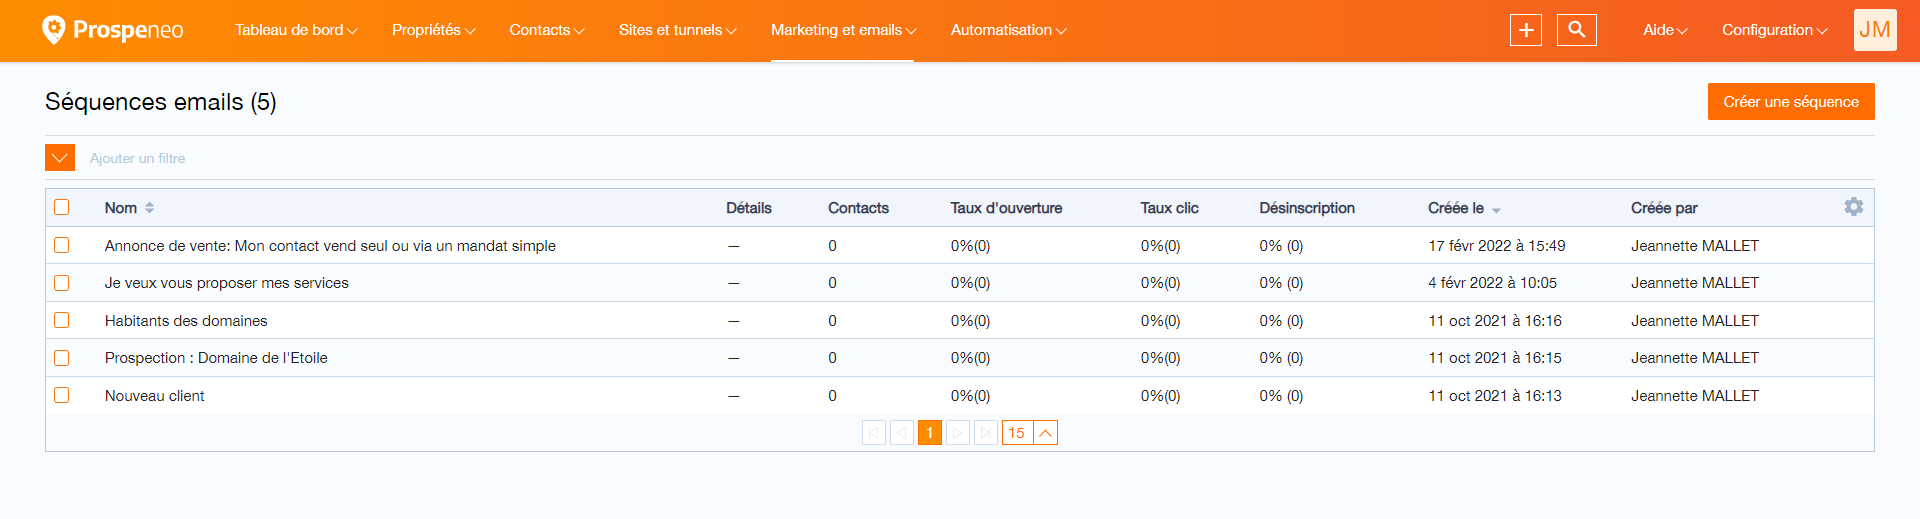This screenshot has height=519, width=1920.
Task: Sort by Créée le arrow
Action: [x=1496, y=210]
